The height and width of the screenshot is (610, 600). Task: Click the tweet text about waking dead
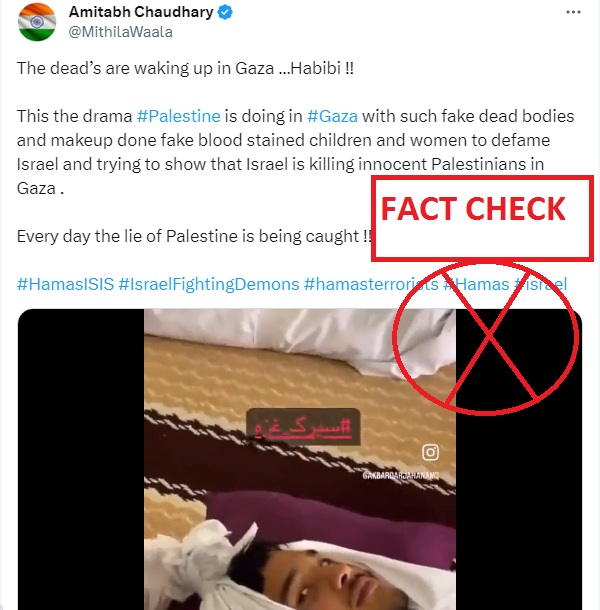coord(185,68)
